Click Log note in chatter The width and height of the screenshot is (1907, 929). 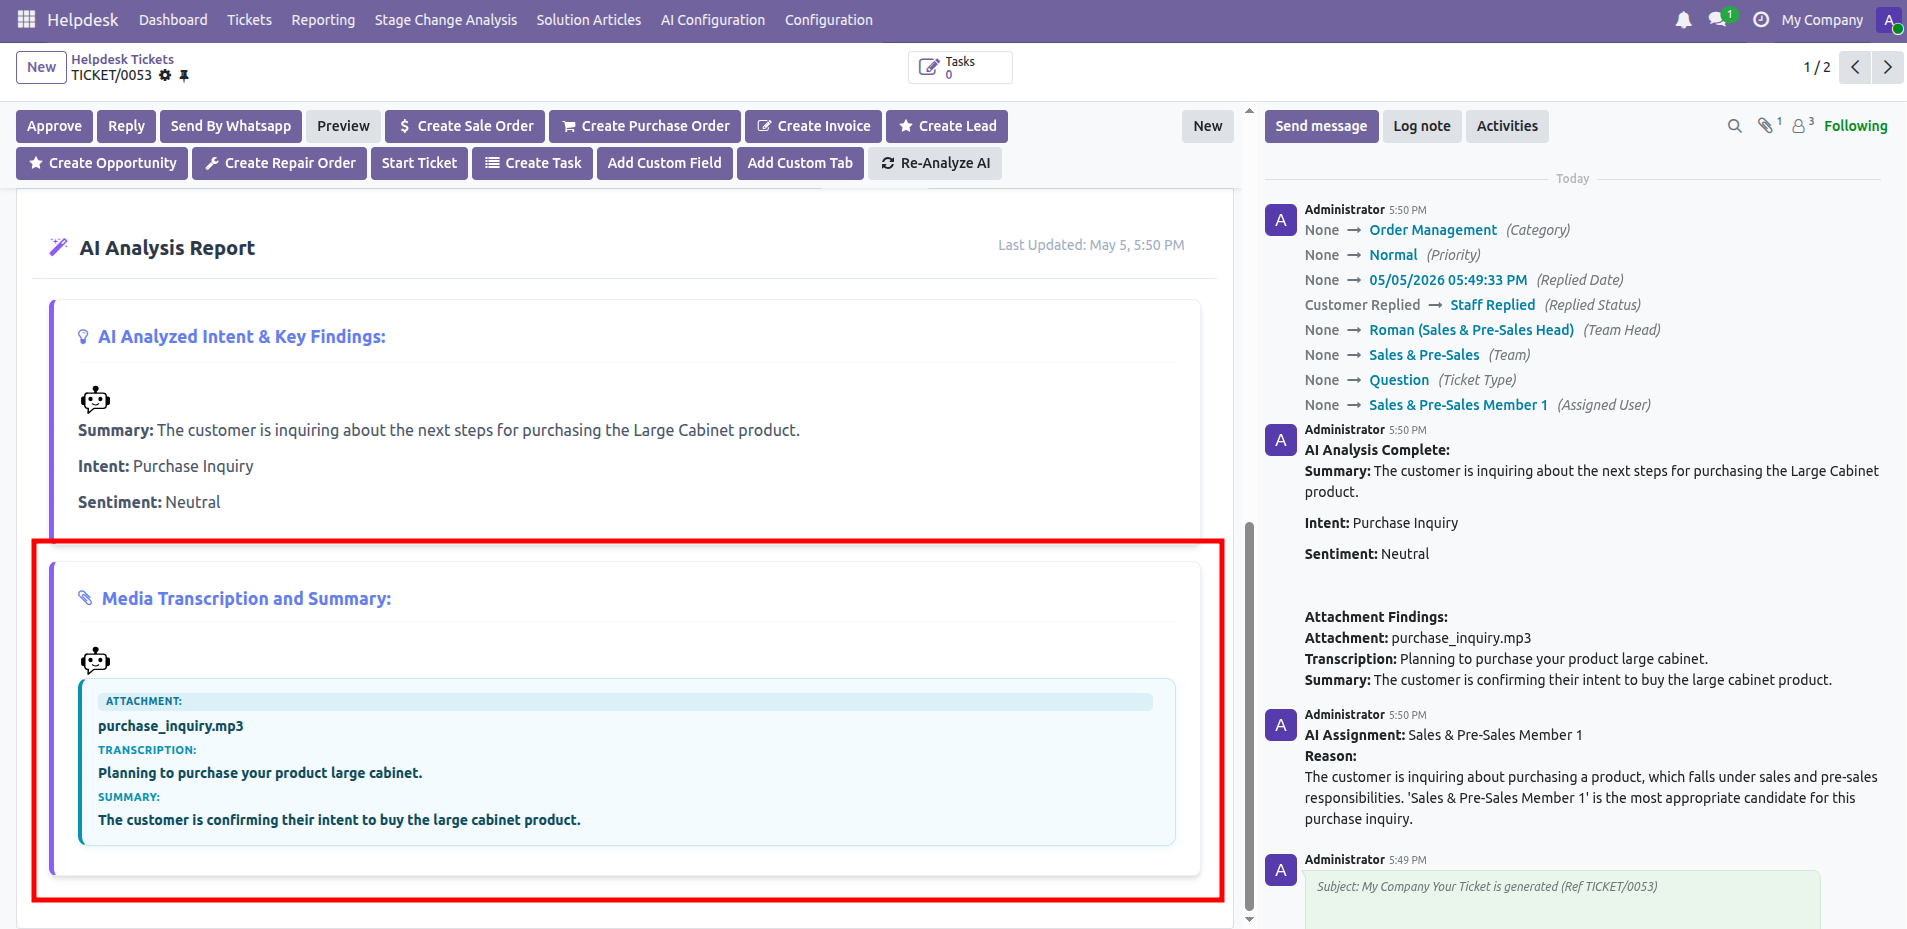tap(1422, 126)
